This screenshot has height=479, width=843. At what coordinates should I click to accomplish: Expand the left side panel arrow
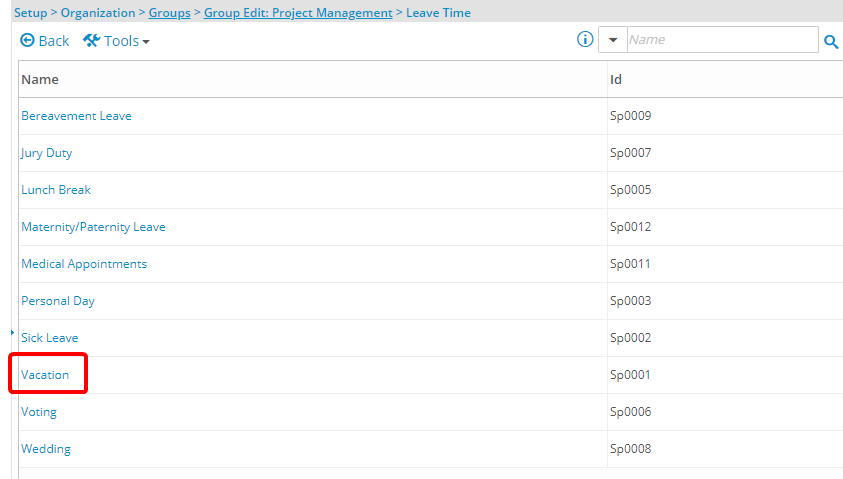pyautogui.click(x=12, y=333)
